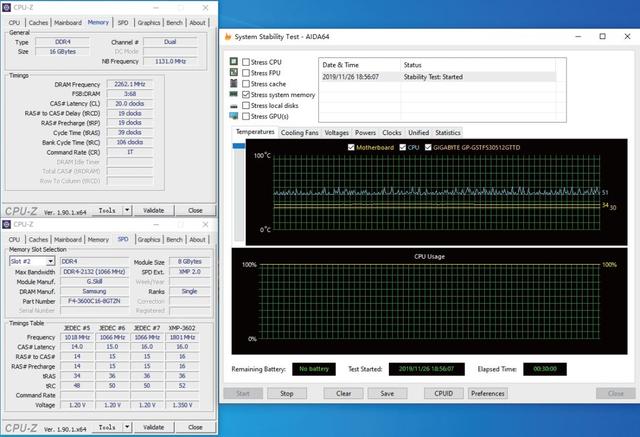Click the GPU monitor icon in AIDA64
The width and height of the screenshot is (640, 437).
tap(233, 116)
